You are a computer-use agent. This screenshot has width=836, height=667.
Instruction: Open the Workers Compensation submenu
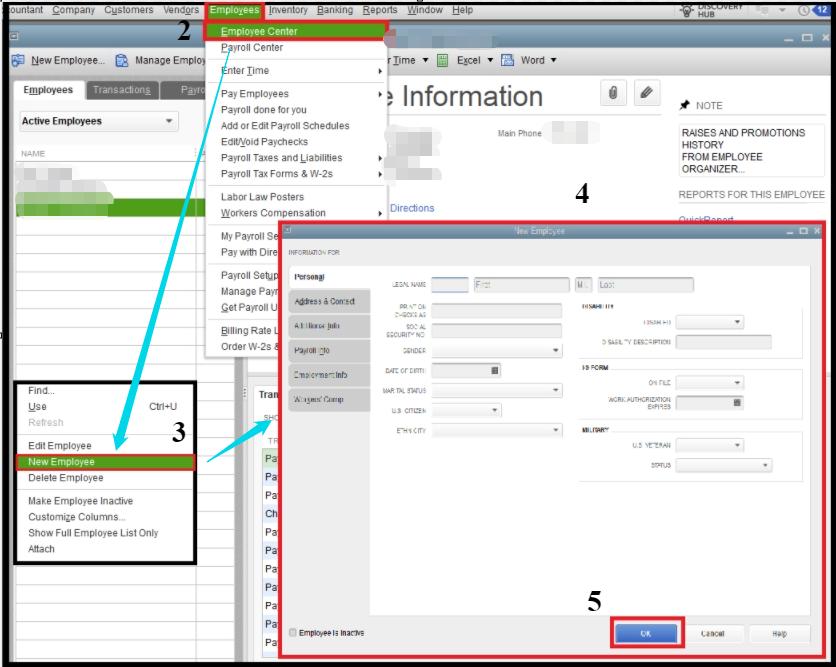pyautogui.click(x=295, y=213)
